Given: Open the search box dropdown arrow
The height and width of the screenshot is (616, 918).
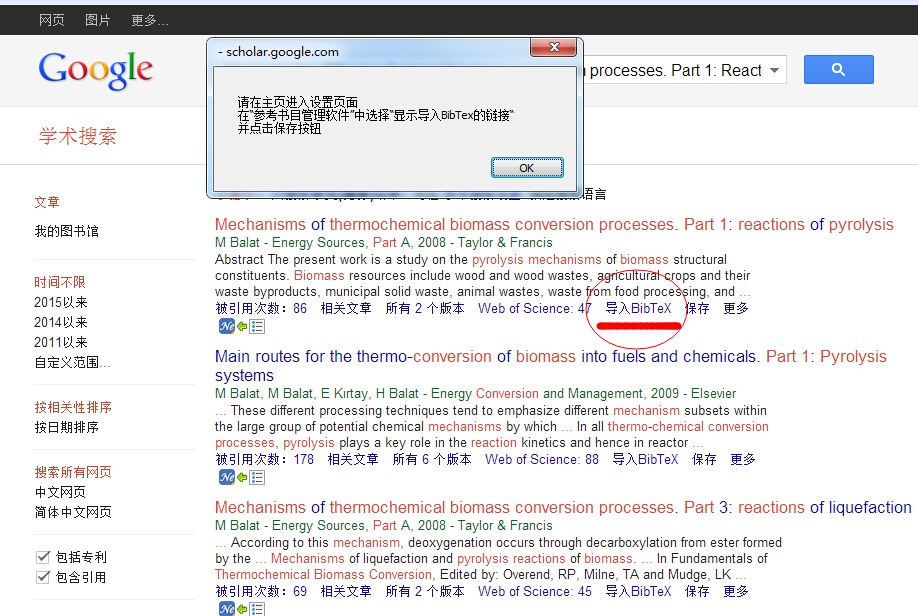Looking at the screenshot, I should (x=774, y=70).
